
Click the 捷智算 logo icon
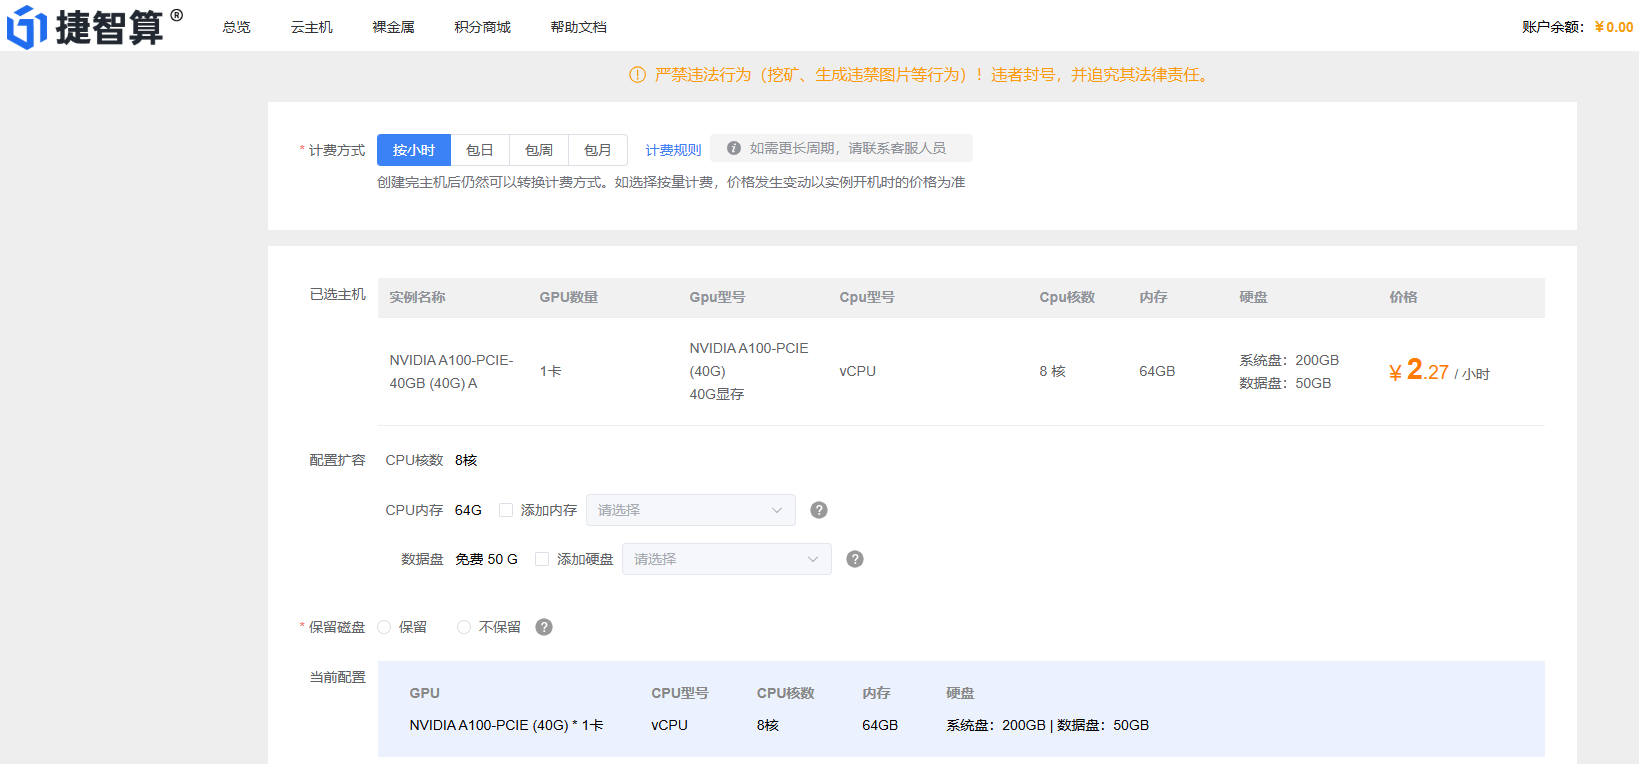coord(27,27)
